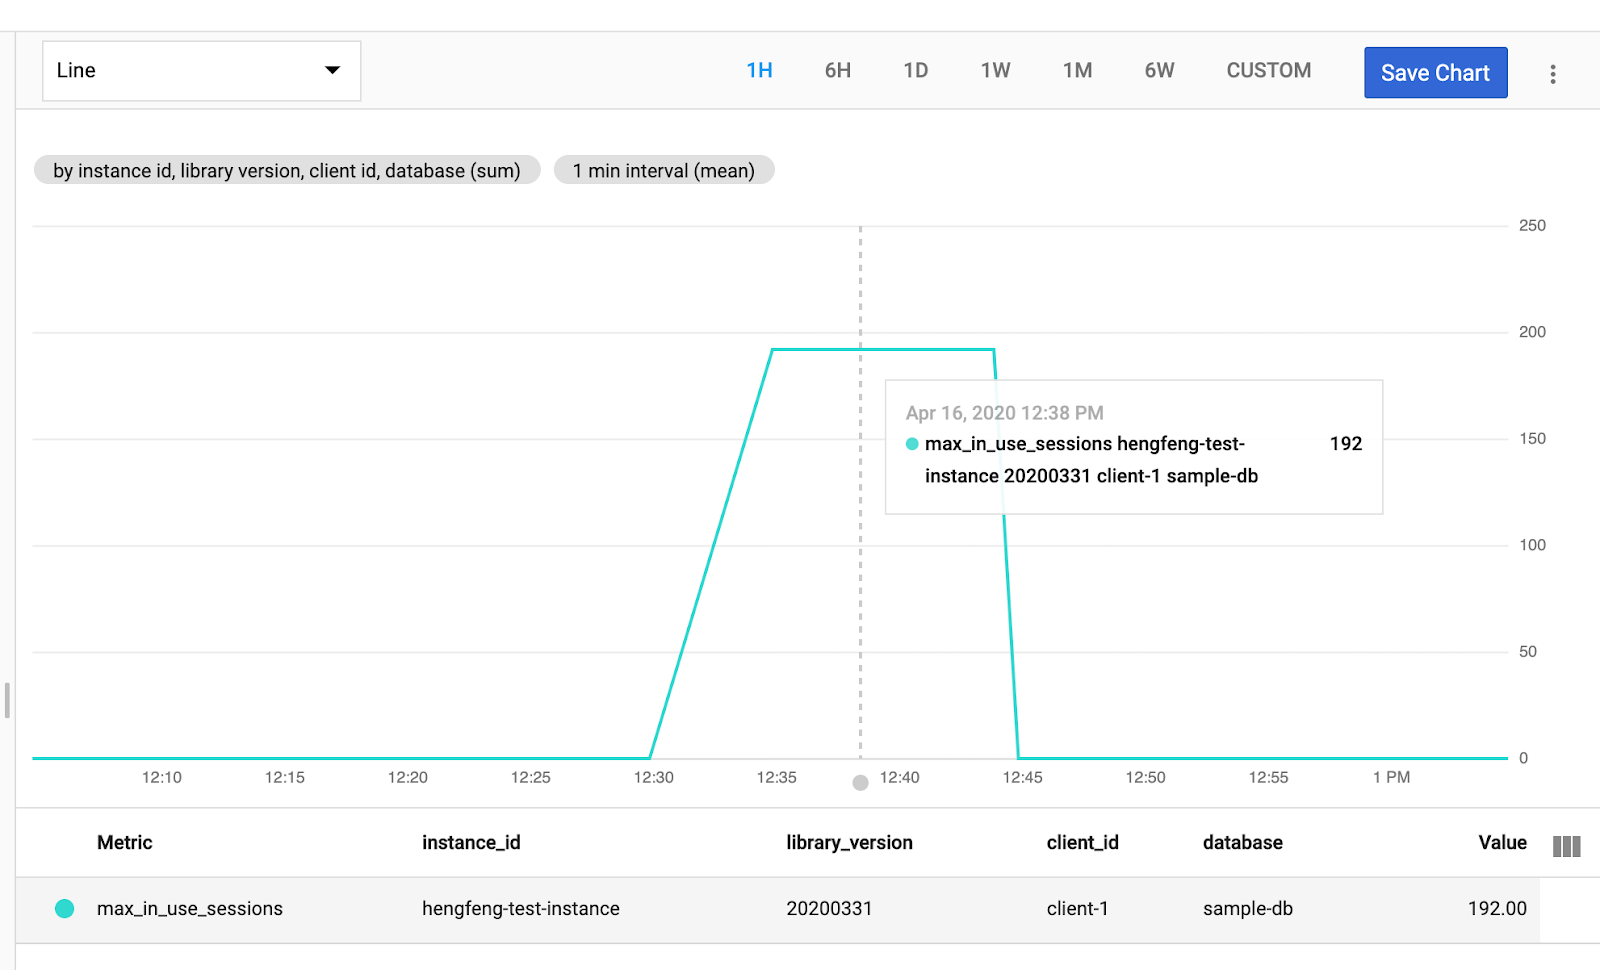Expand the dropdown arrow next to Line
Viewport: 1600px width, 970px height.
[334, 70]
